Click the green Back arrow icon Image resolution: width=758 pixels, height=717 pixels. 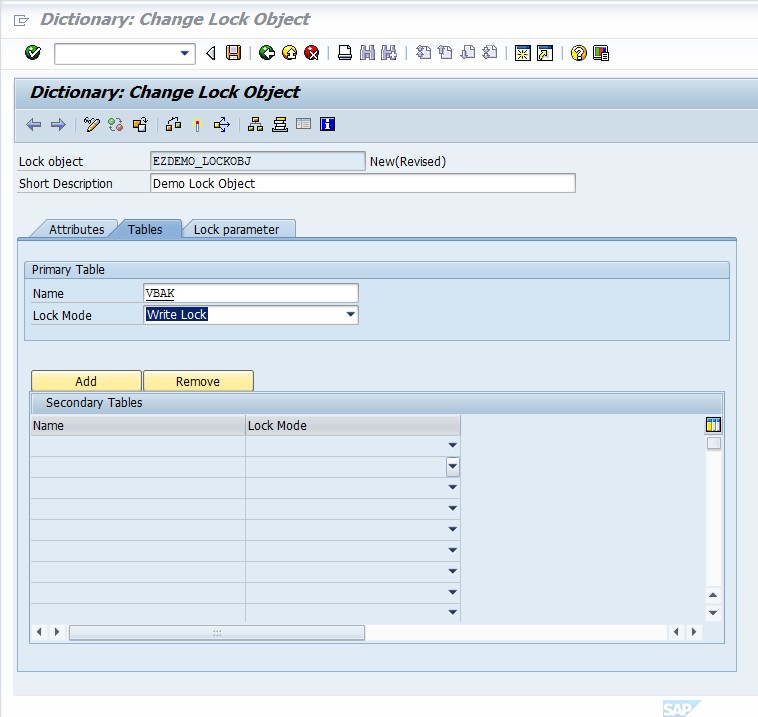266,52
